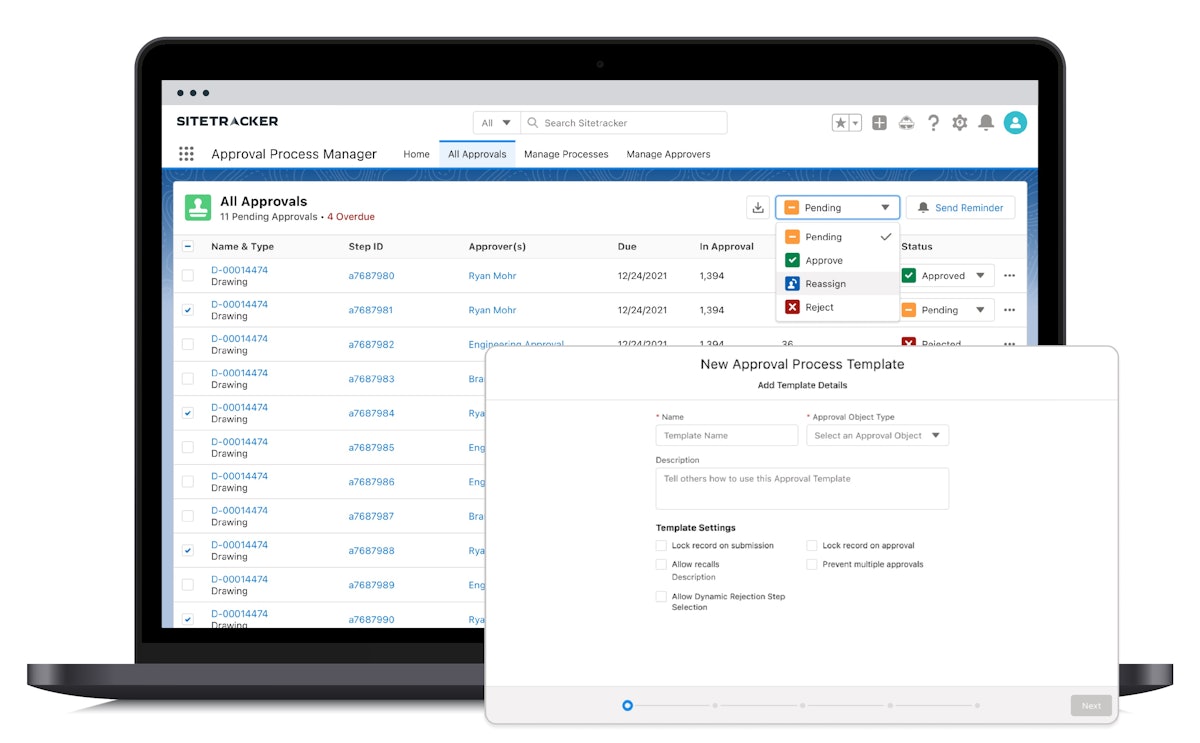This screenshot has width=1200, height=743.
Task: Check the Lock record on submission checkbox
Action: pyautogui.click(x=661, y=545)
